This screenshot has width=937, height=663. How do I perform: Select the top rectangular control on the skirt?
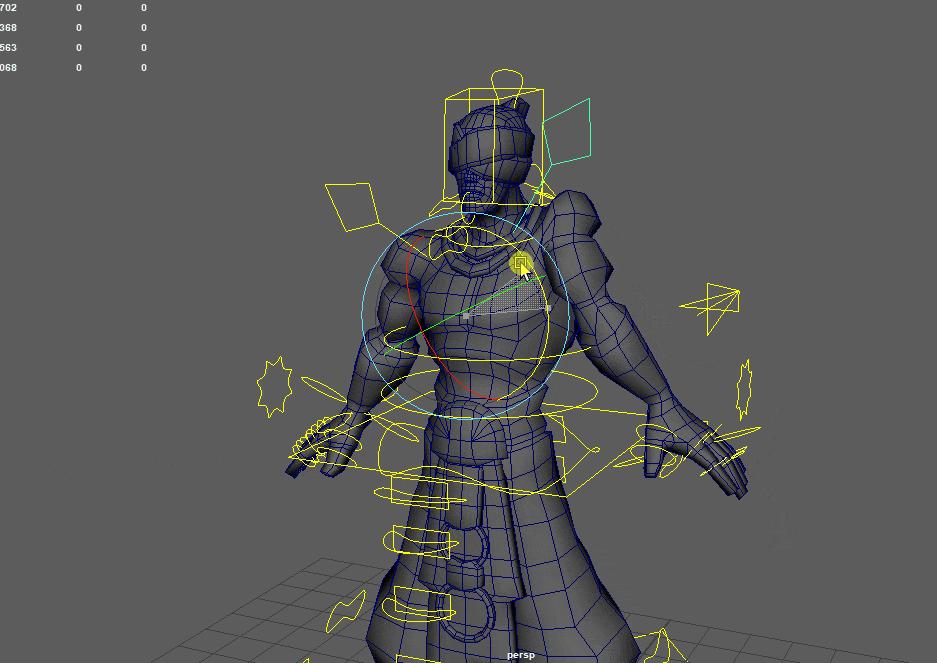point(420,488)
